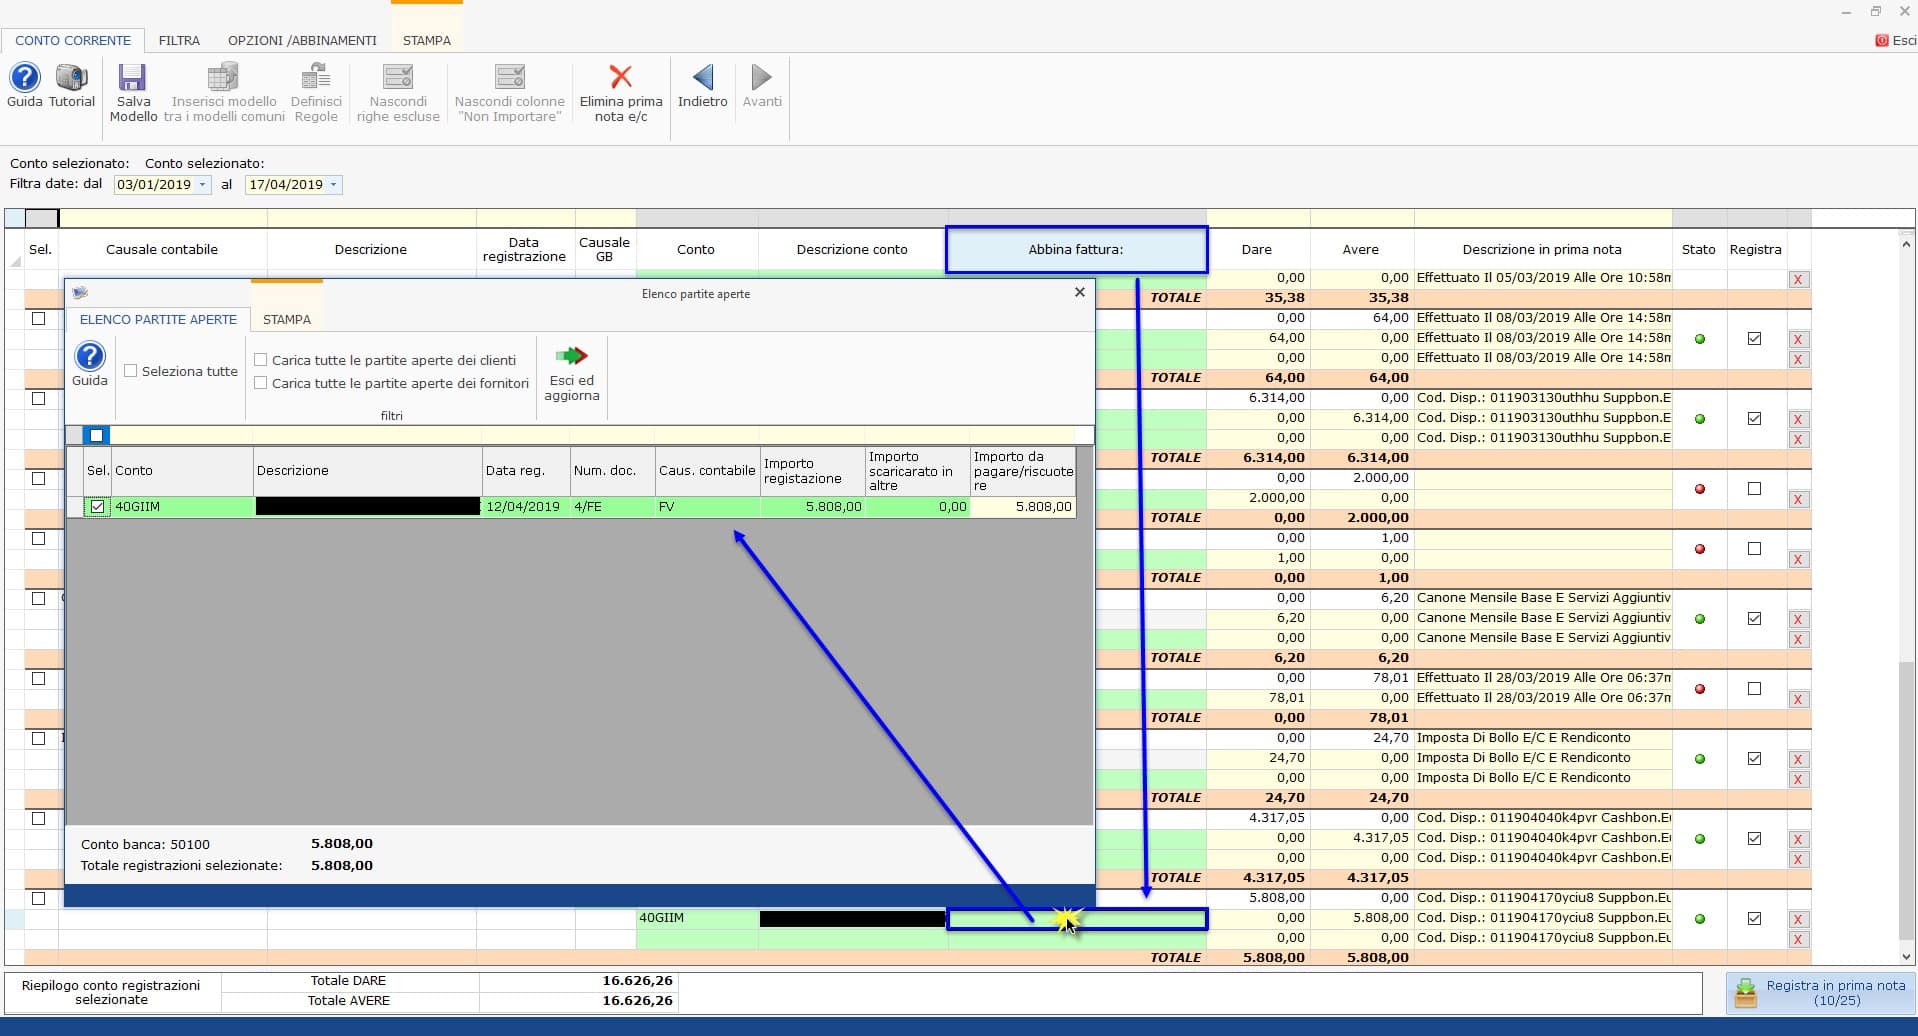
Task: Click Registra in prima nota button
Action: click(1821, 992)
